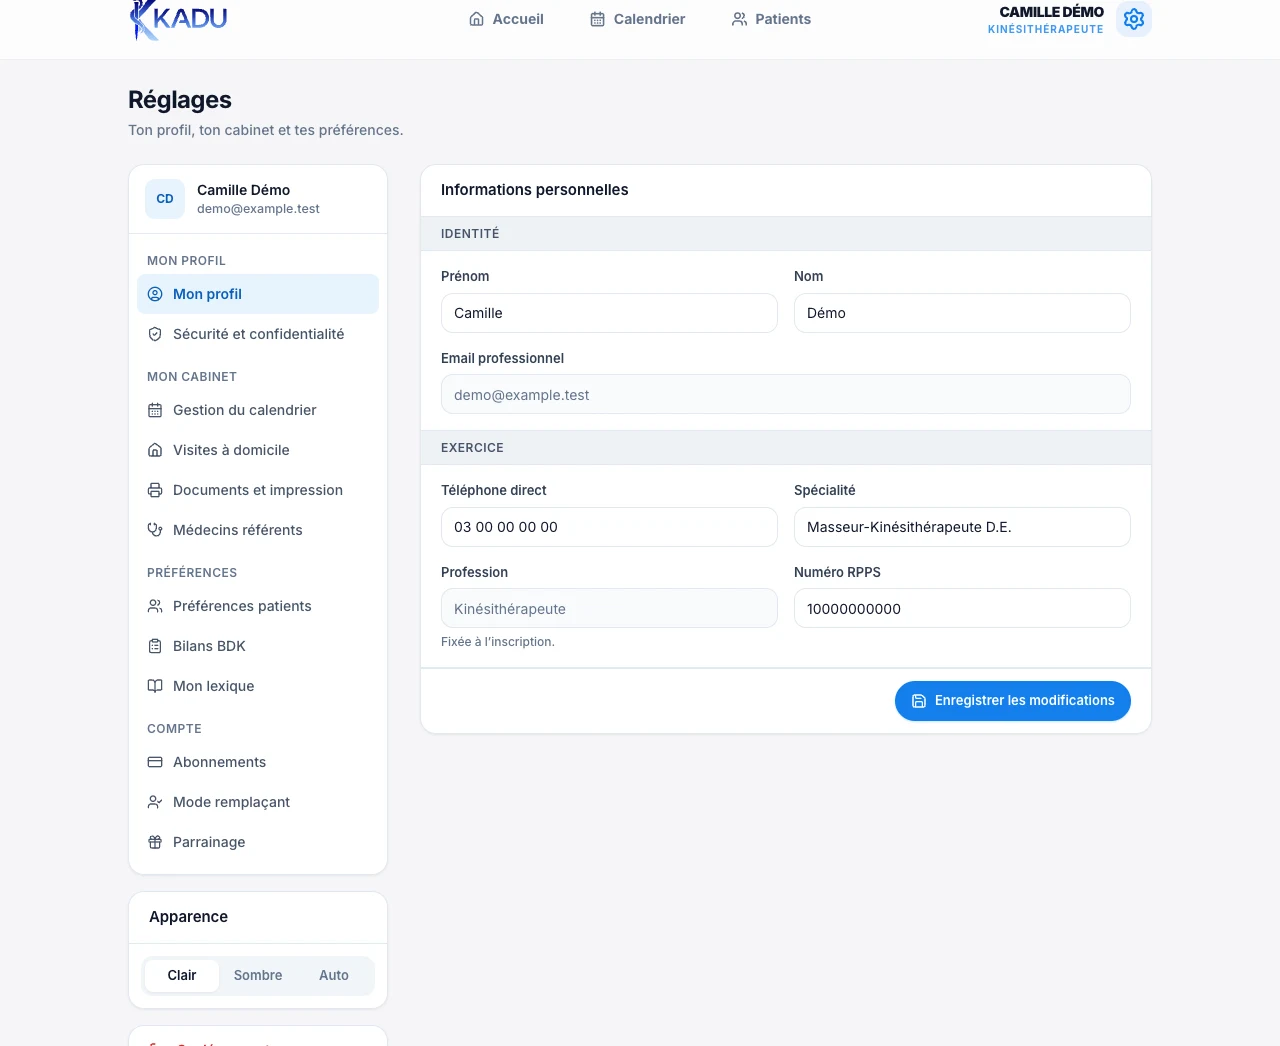Click the Email professionnel field
Viewport: 1280px width, 1046px height.
[x=786, y=395]
